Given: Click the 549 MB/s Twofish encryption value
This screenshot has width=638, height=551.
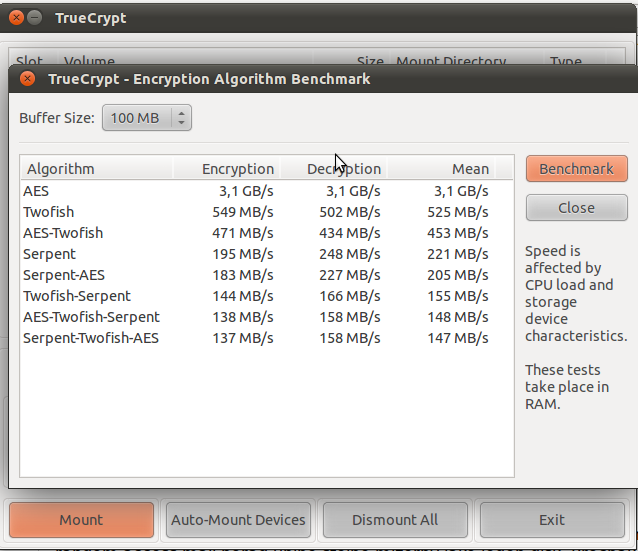Looking at the screenshot, I should click(x=243, y=212).
